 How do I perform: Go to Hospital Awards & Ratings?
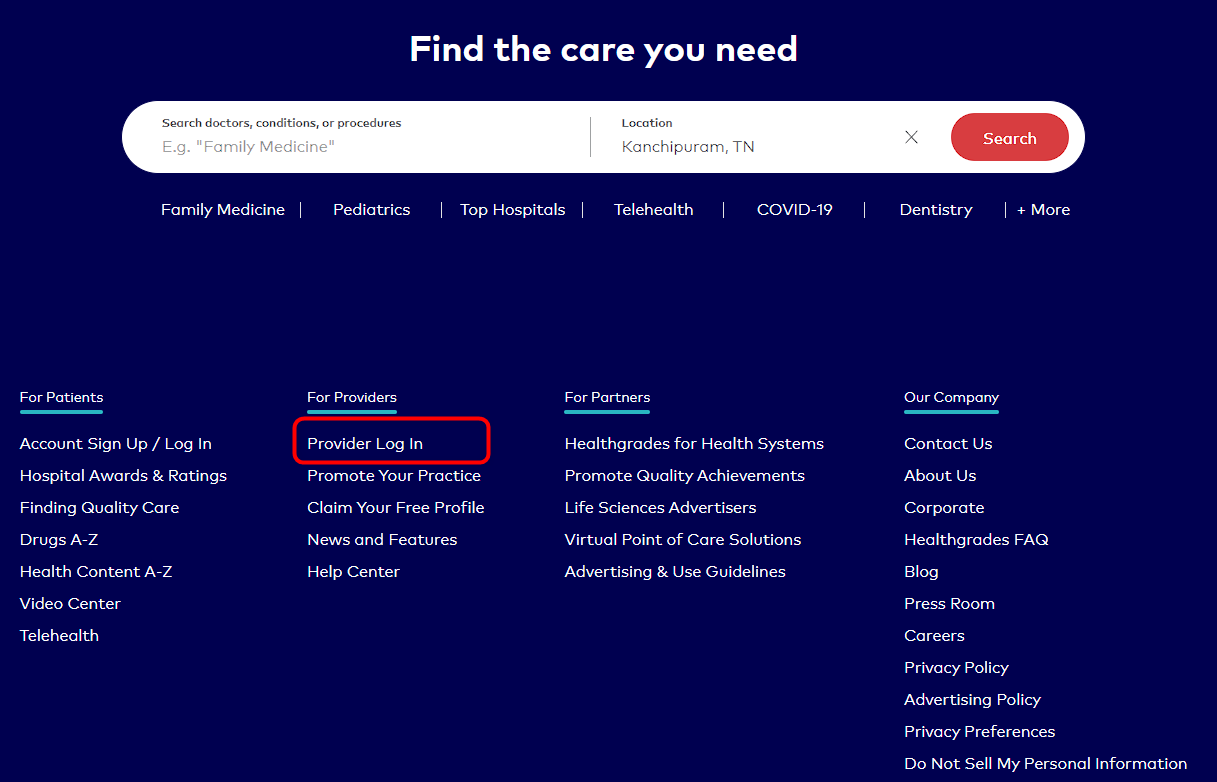123,476
